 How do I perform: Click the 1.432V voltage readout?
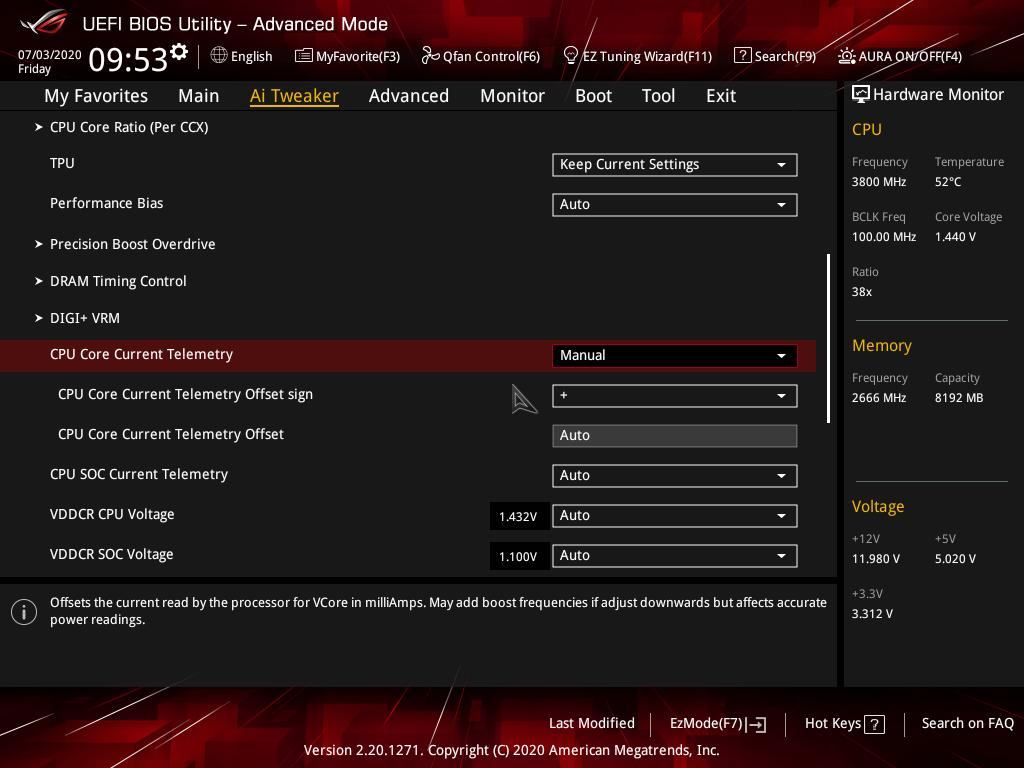point(518,516)
